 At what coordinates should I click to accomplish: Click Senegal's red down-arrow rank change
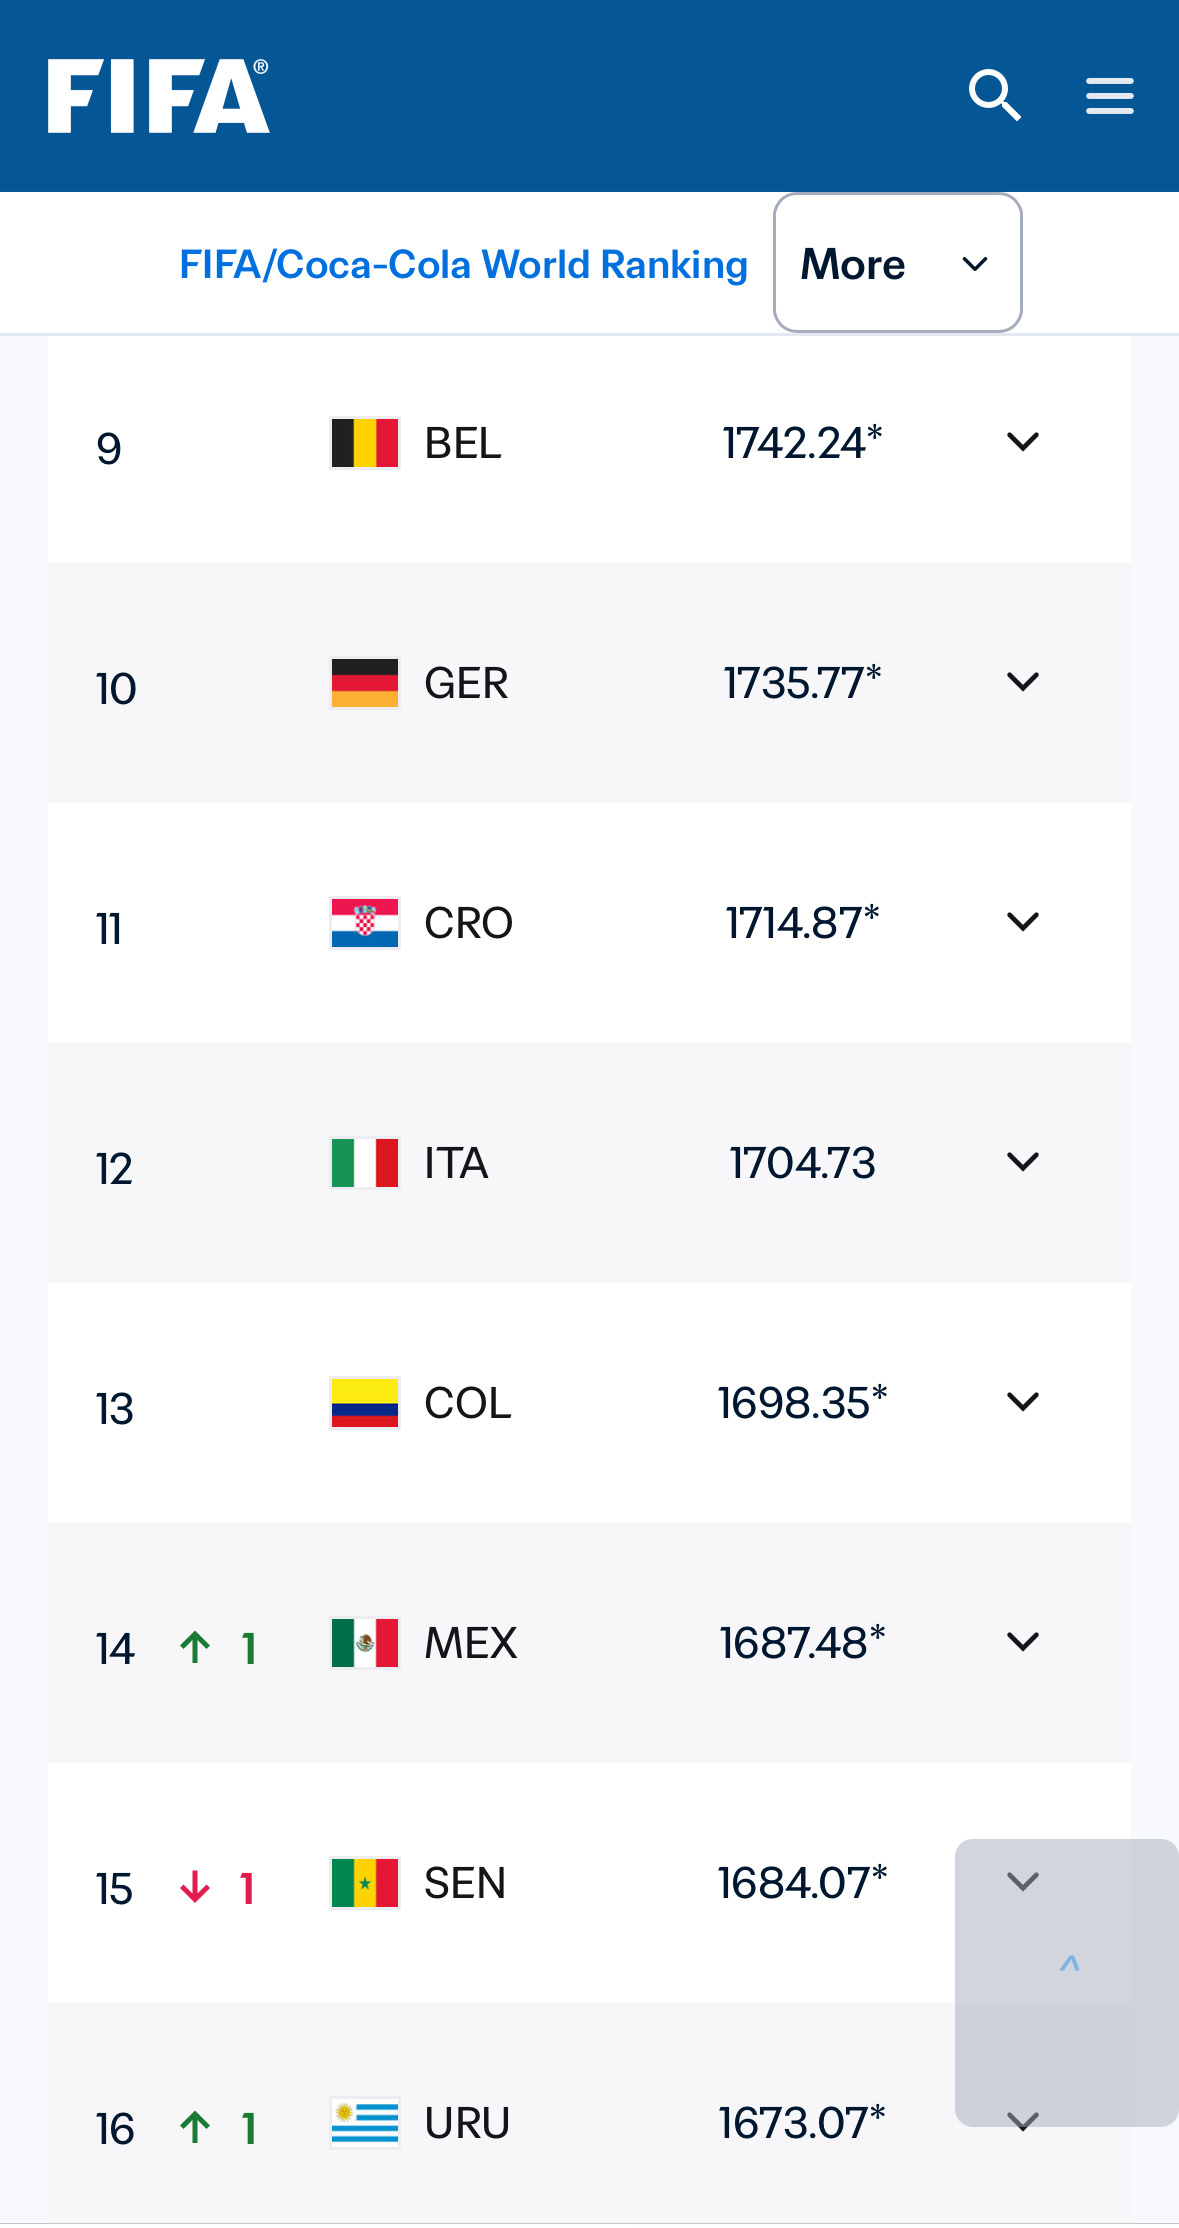pyautogui.click(x=195, y=1887)
